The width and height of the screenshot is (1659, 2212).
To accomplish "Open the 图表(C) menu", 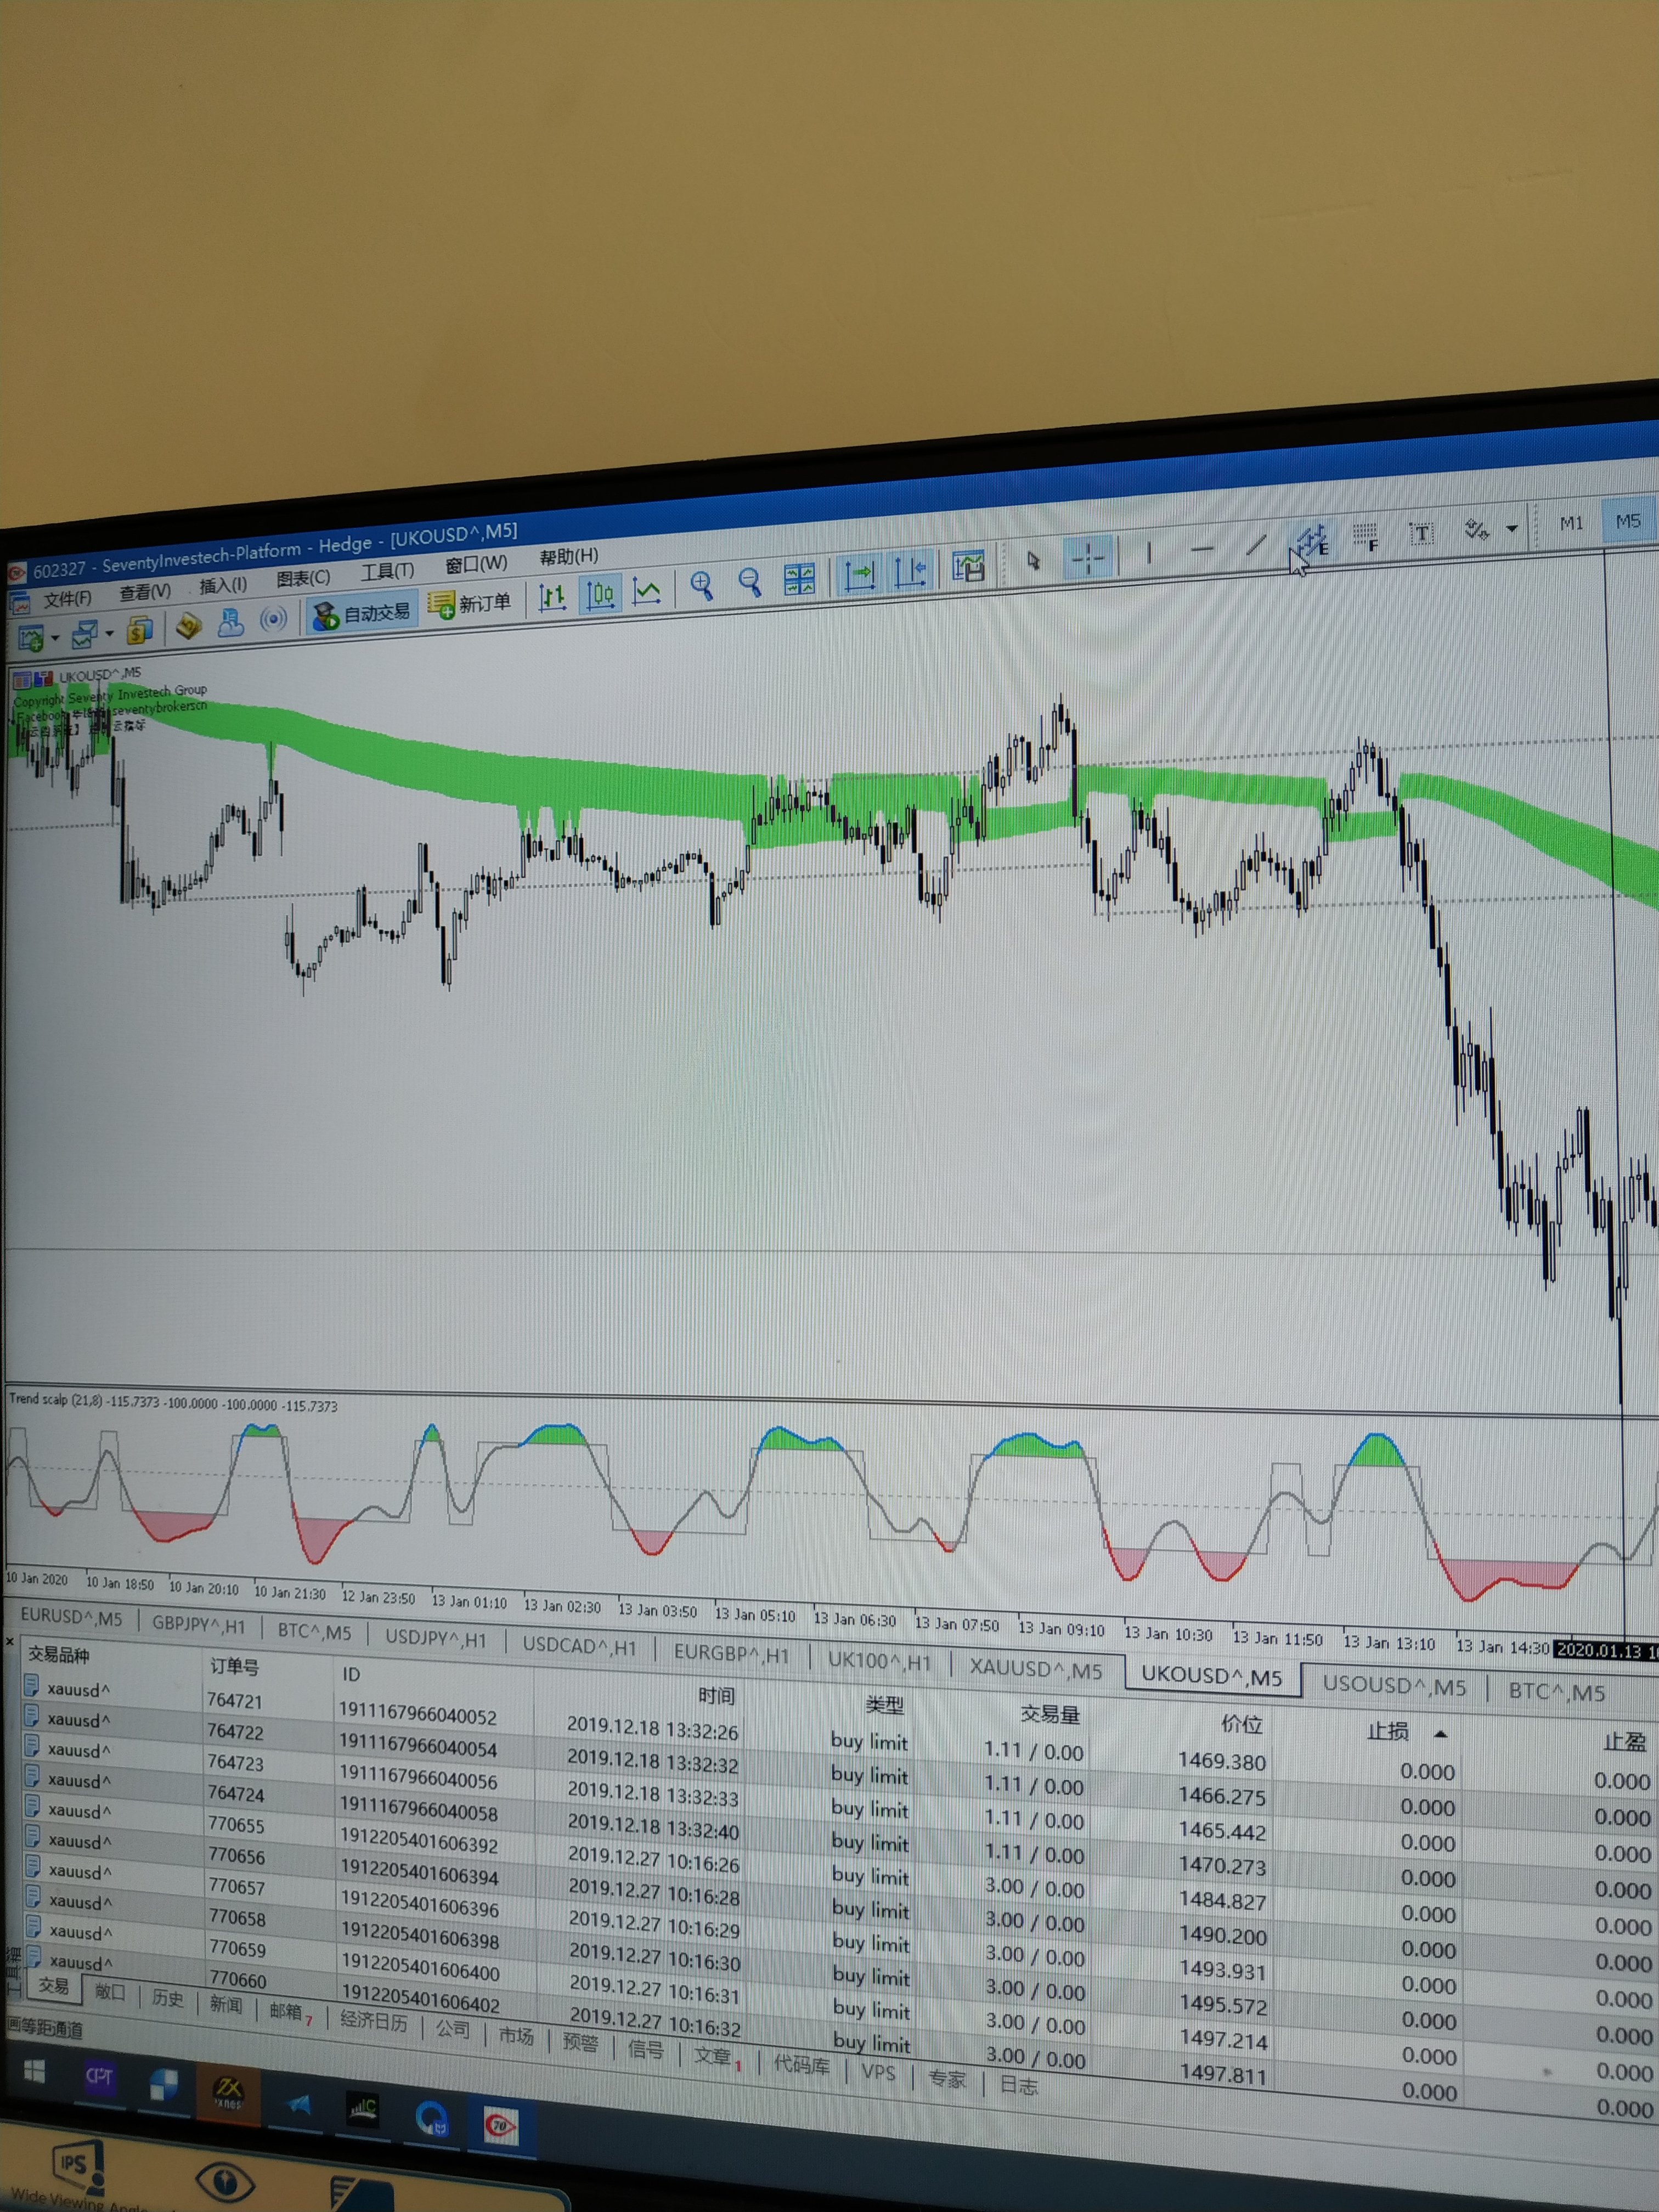I will coord(303,578).
